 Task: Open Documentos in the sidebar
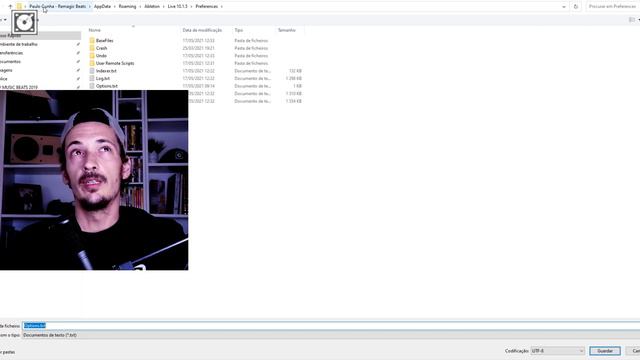coord(10,62)
